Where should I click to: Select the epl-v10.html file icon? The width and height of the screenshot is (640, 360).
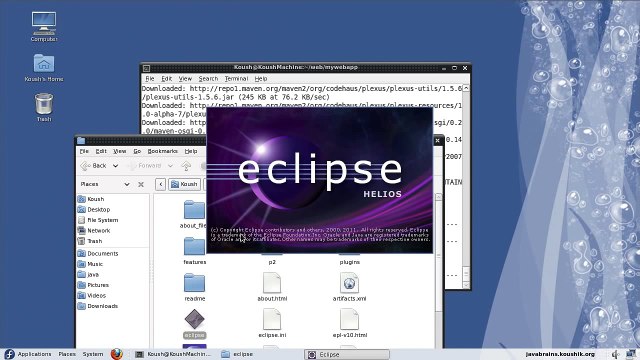click(x=349, y=319)
